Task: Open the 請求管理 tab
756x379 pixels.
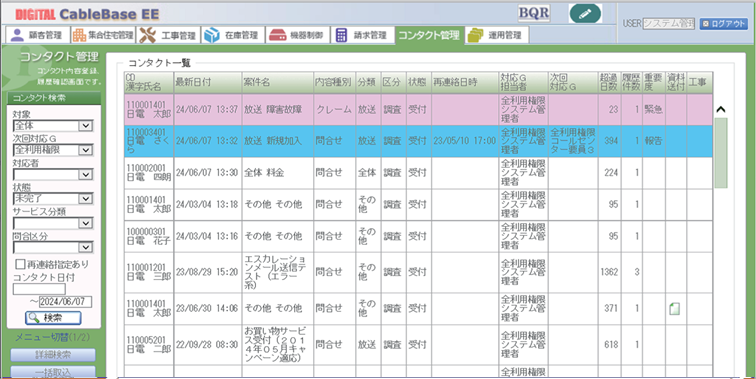Action: [x=362, y=35]
